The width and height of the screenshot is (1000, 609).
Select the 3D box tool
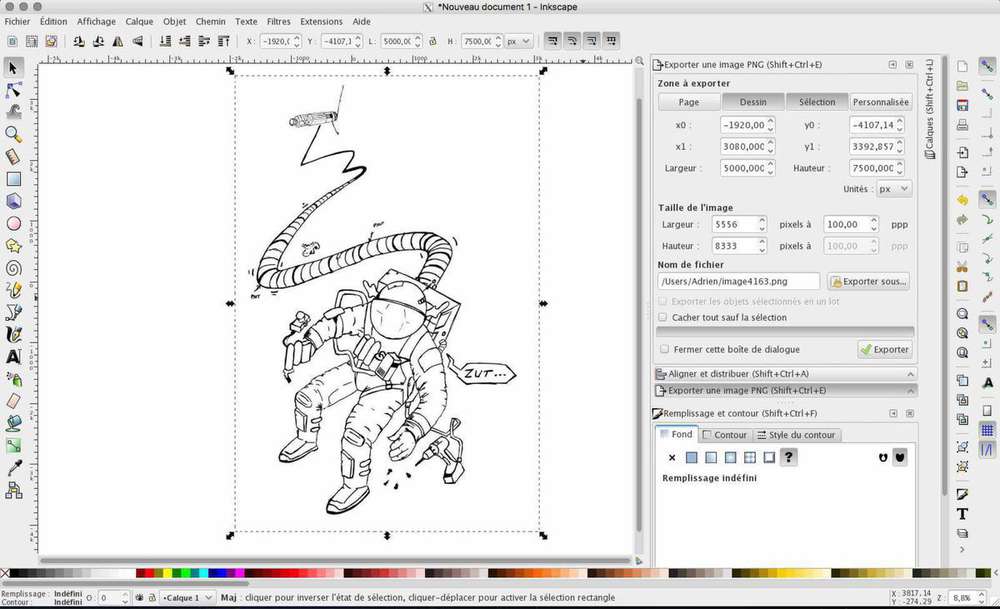coord(13,202)
